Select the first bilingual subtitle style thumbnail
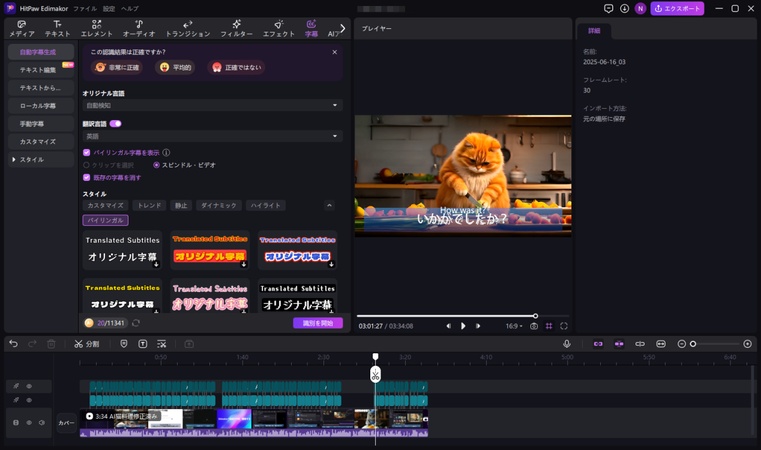Image resolution: width=761 pixels, height=450 pixels. click(123, 250)
